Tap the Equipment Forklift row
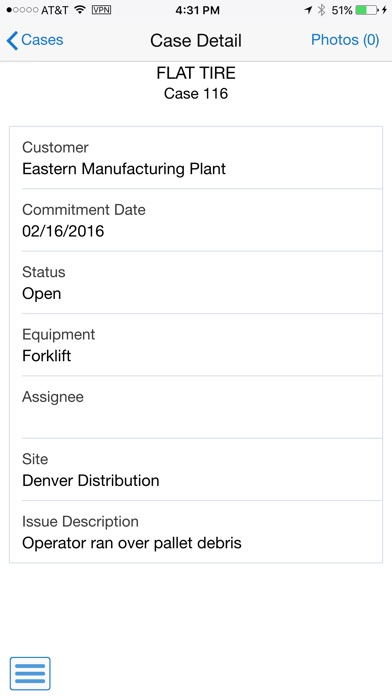Viewport: 392px width, 696px height. pyautogui.click(x=196, y=344)
